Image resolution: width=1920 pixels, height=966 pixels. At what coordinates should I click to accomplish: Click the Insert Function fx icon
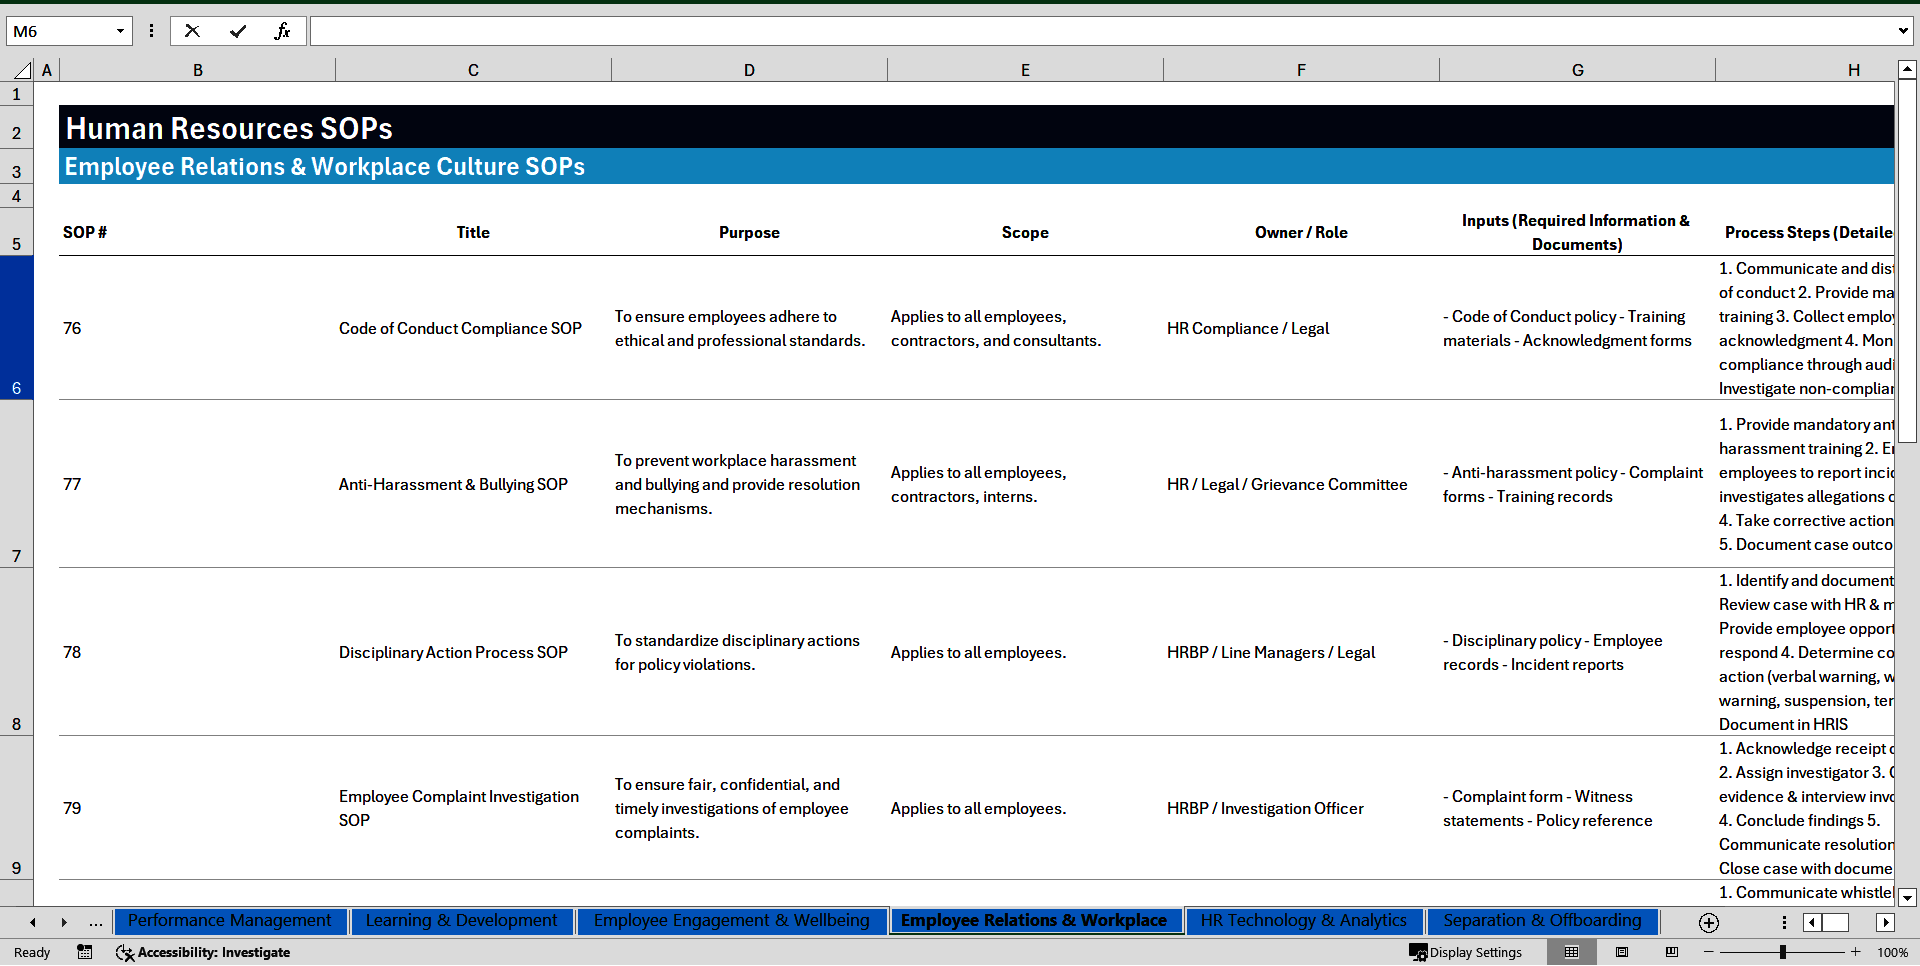click(282, 31)
